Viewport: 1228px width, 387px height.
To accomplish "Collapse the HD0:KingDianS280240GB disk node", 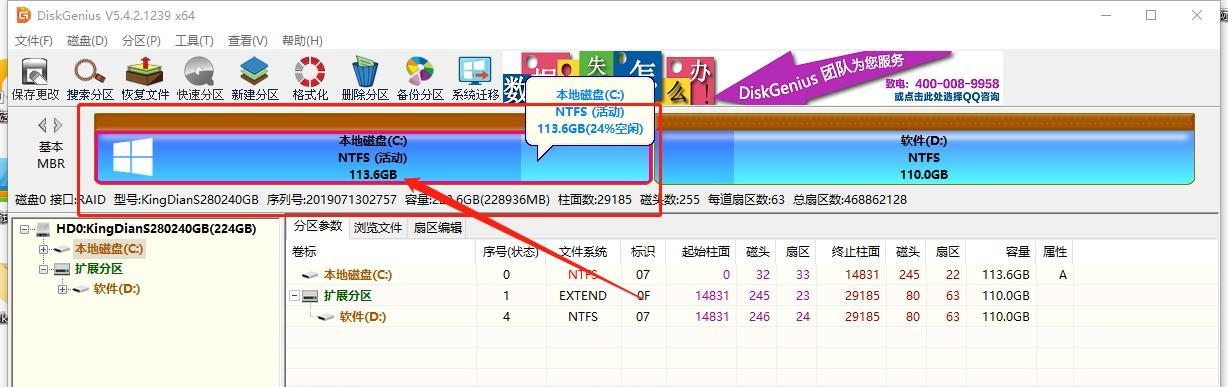I will coord(24,229).
